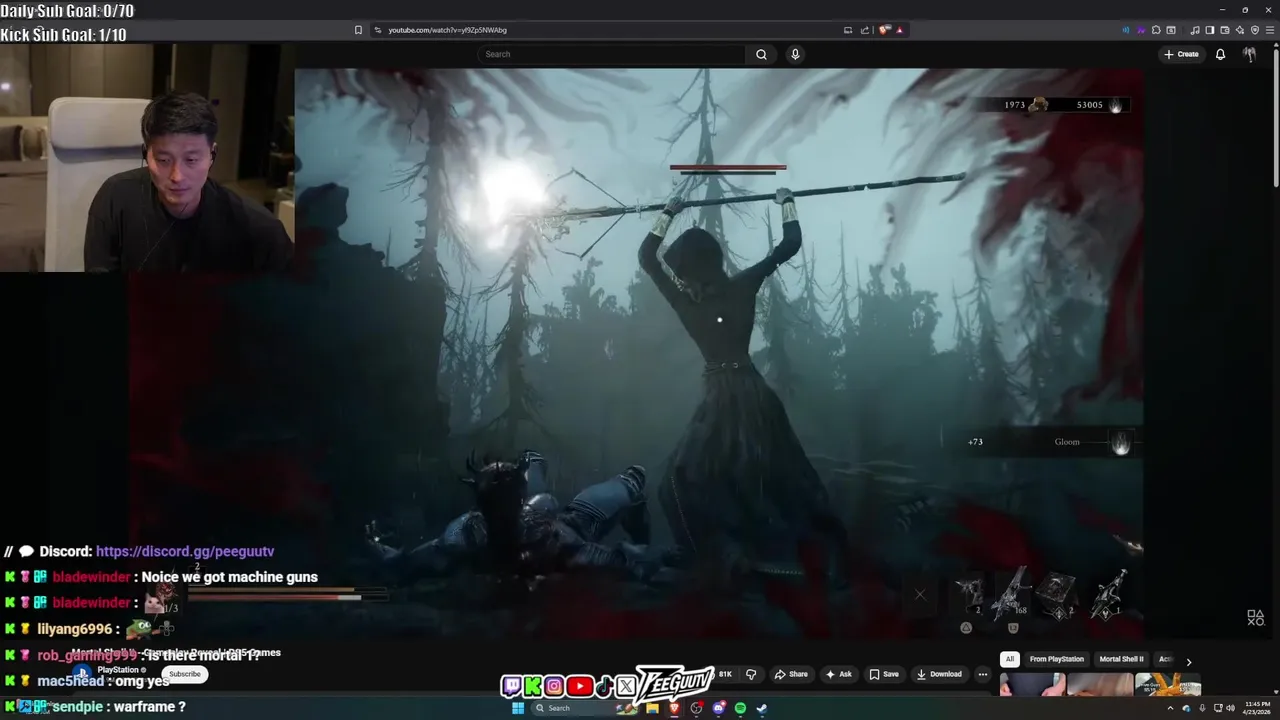Click the Brave Shields lion icon
Screen dimensions: 1280x720
[884, 30]
